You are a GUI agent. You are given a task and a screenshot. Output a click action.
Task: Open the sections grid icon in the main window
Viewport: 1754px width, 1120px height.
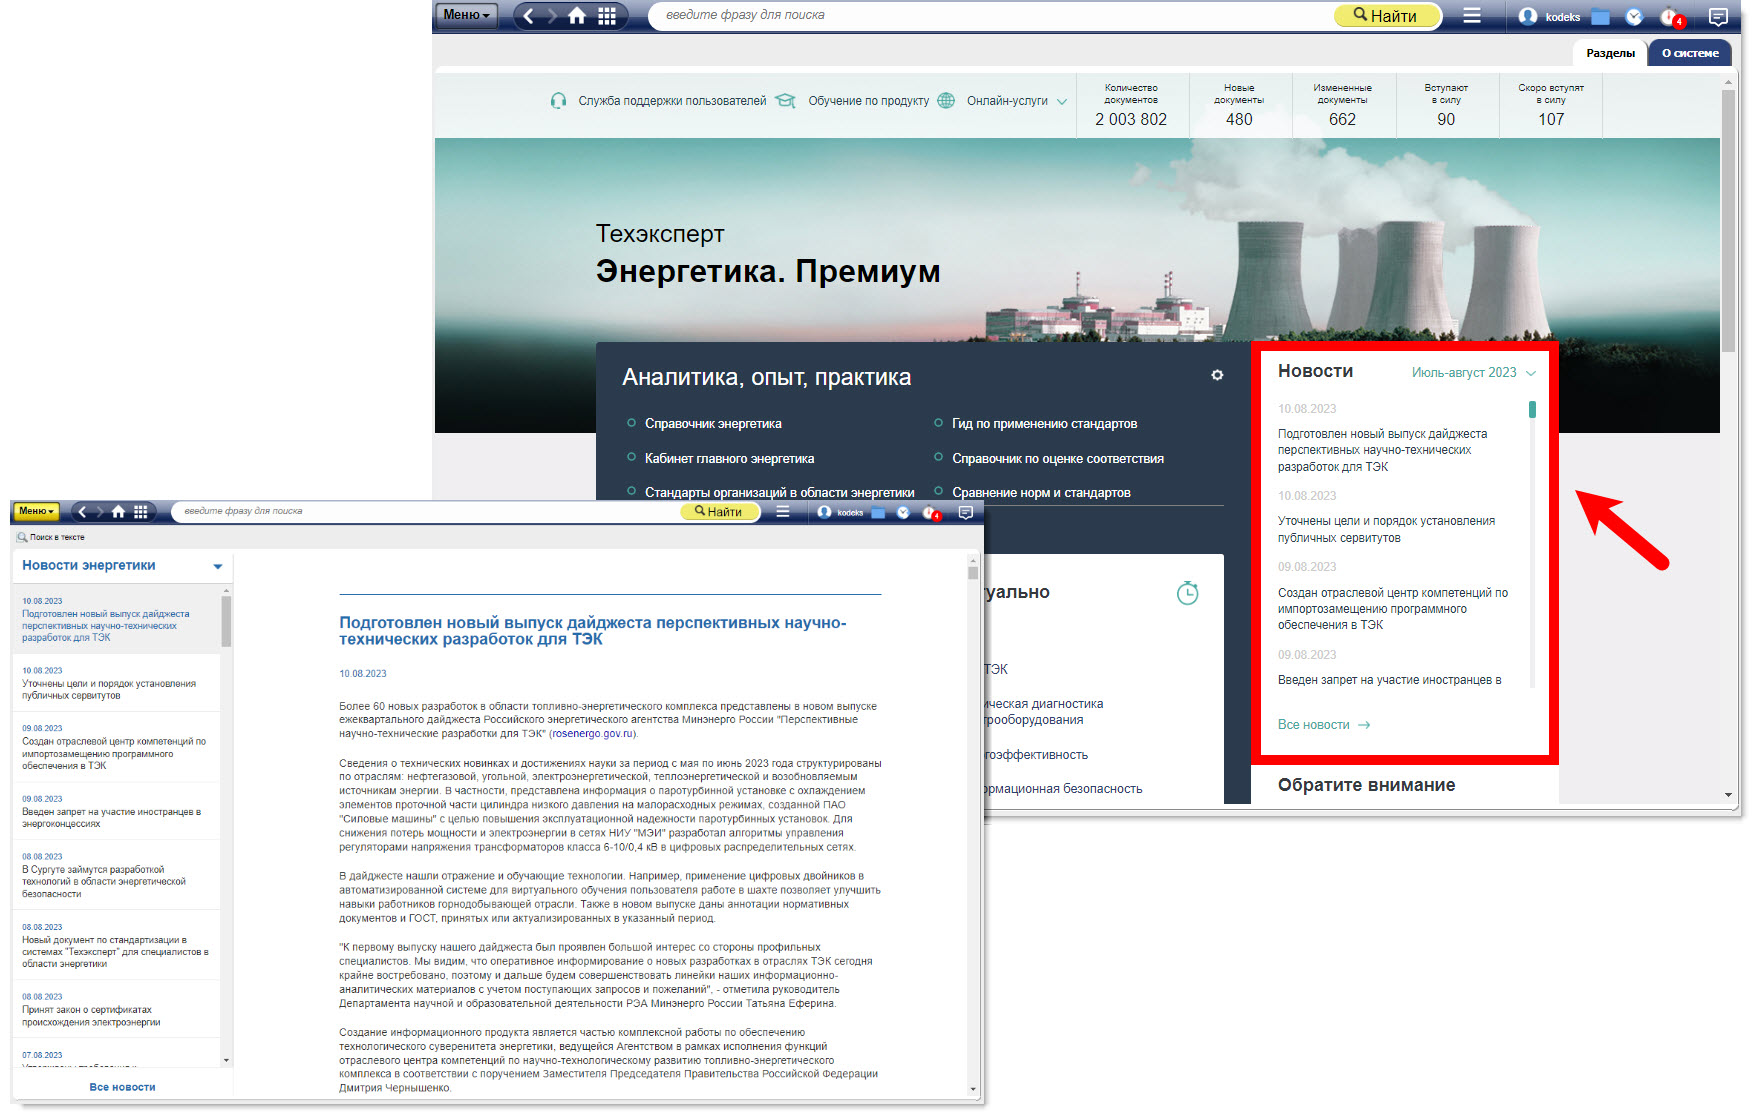[x=607, y=16]
